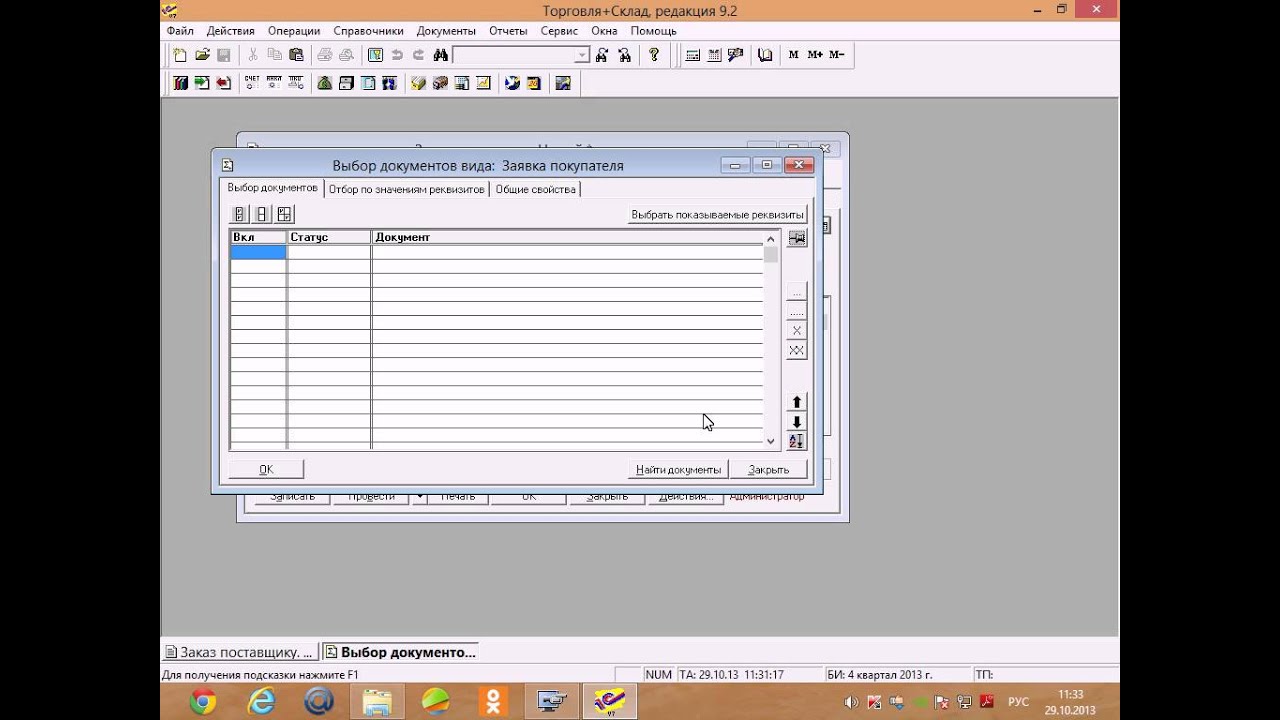Click the M+ toolbar button
The image size is (1280, 720).
(815, 55)
